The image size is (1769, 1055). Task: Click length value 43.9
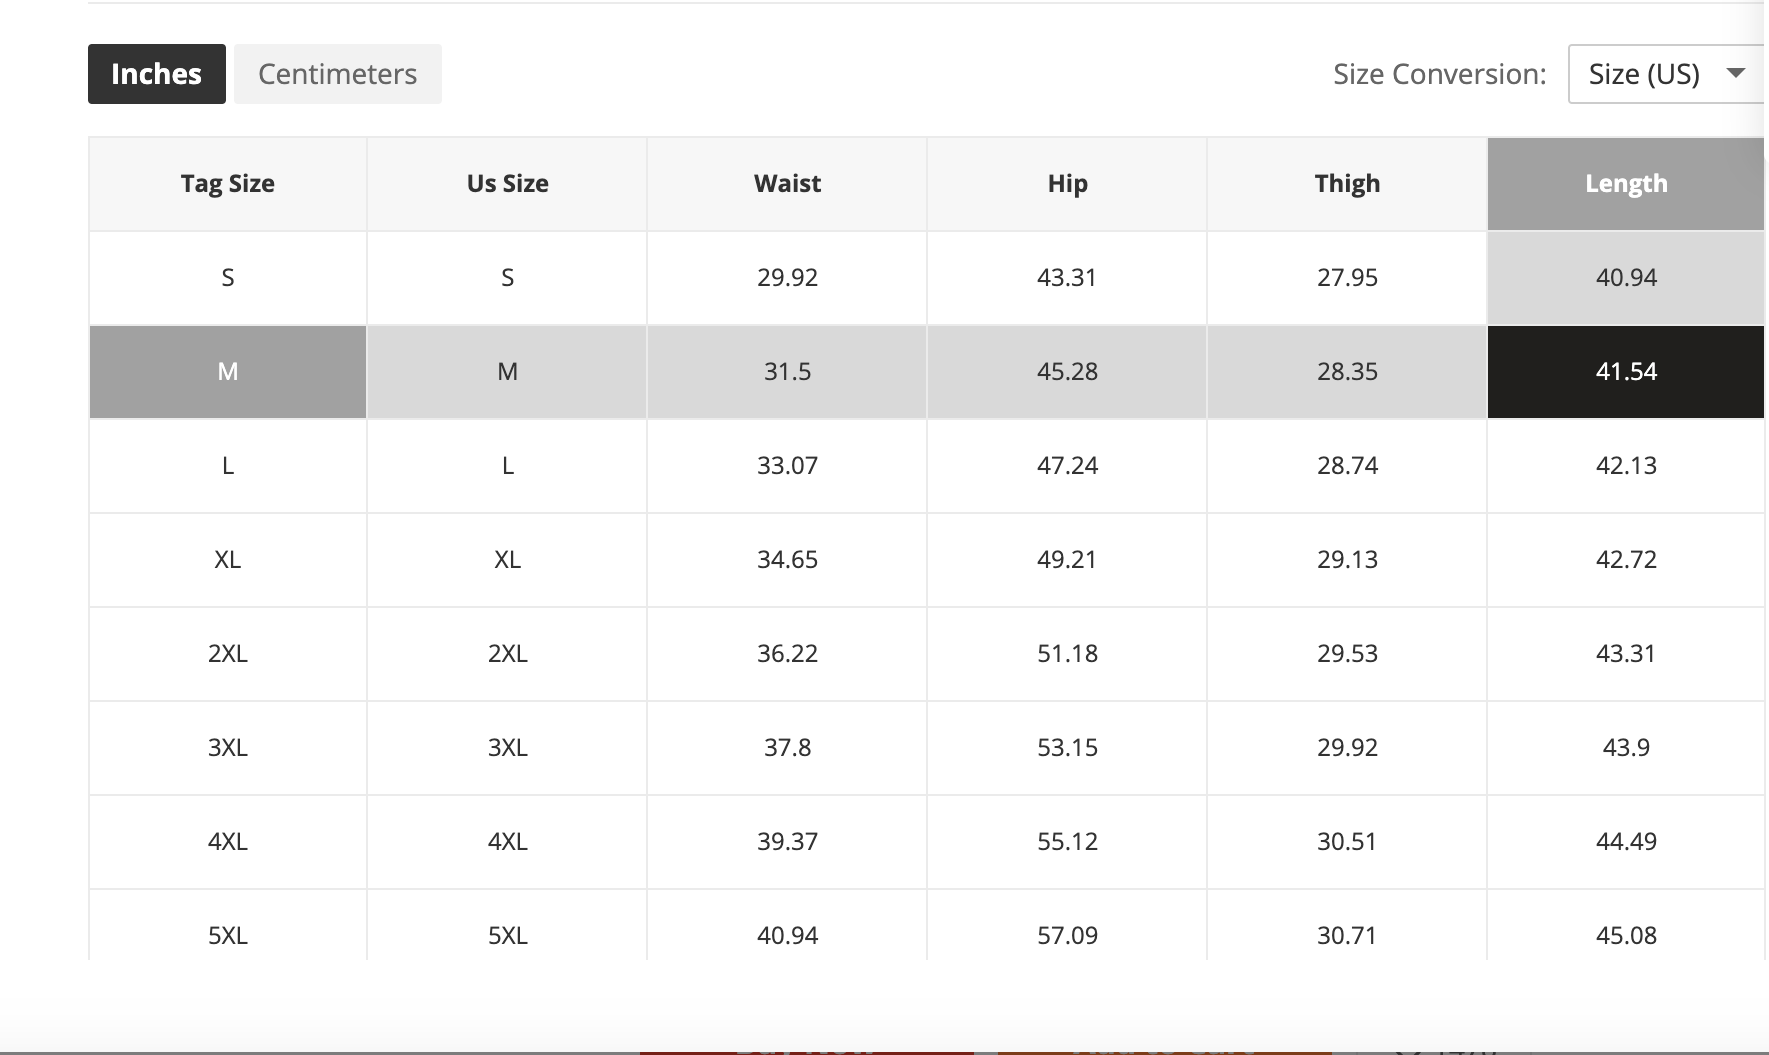1626,748
